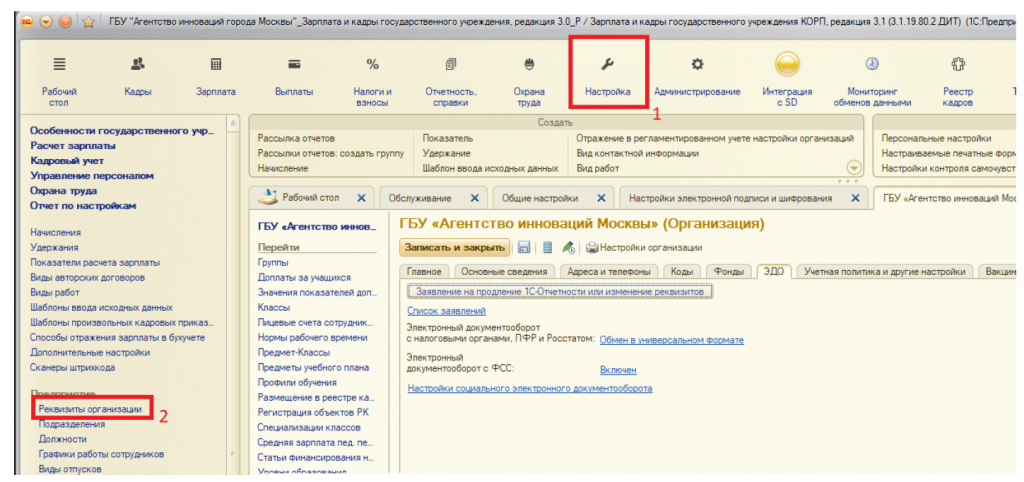This screenshot has width=1024, height=482.
Task: Click left panel scrollbar up arrow
Action: (x=234, y=123)
